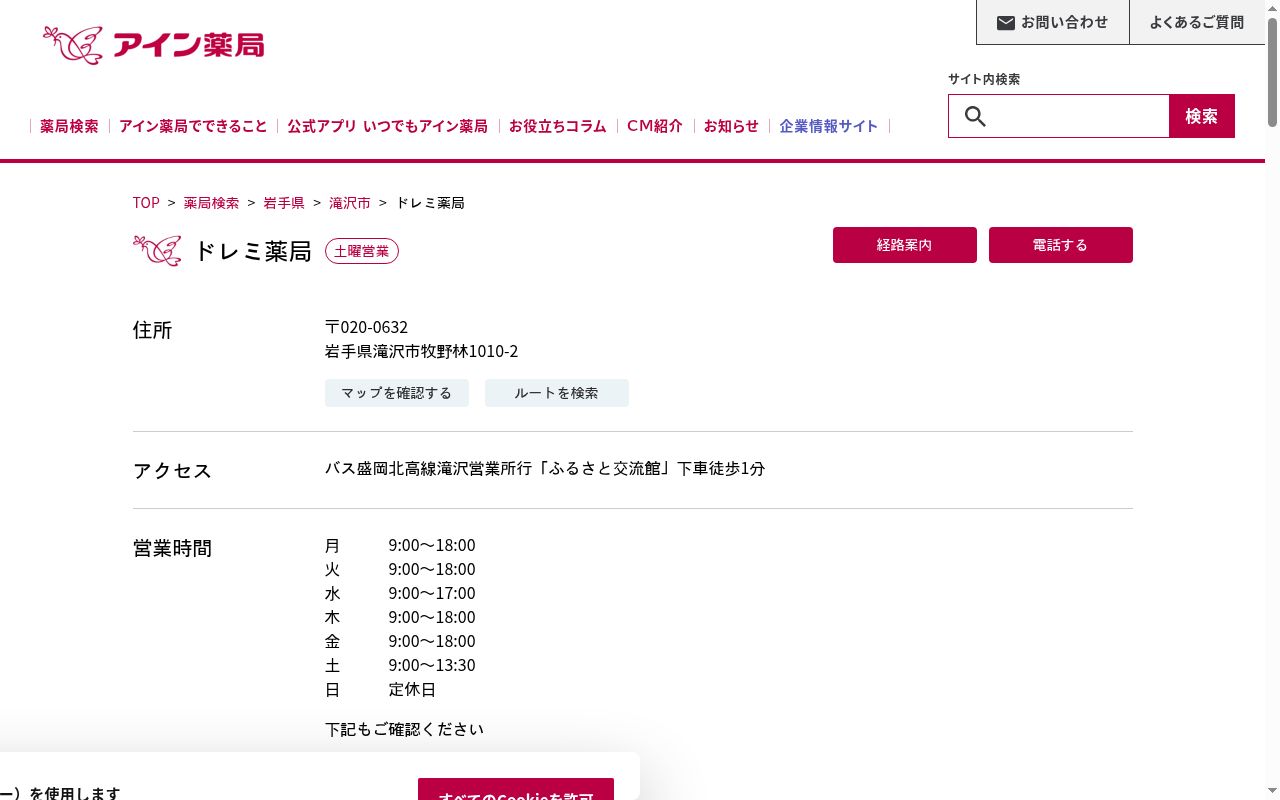Click Saturday hours 9:00〜13:30
1280x800 pixels.
coord(432,665)
